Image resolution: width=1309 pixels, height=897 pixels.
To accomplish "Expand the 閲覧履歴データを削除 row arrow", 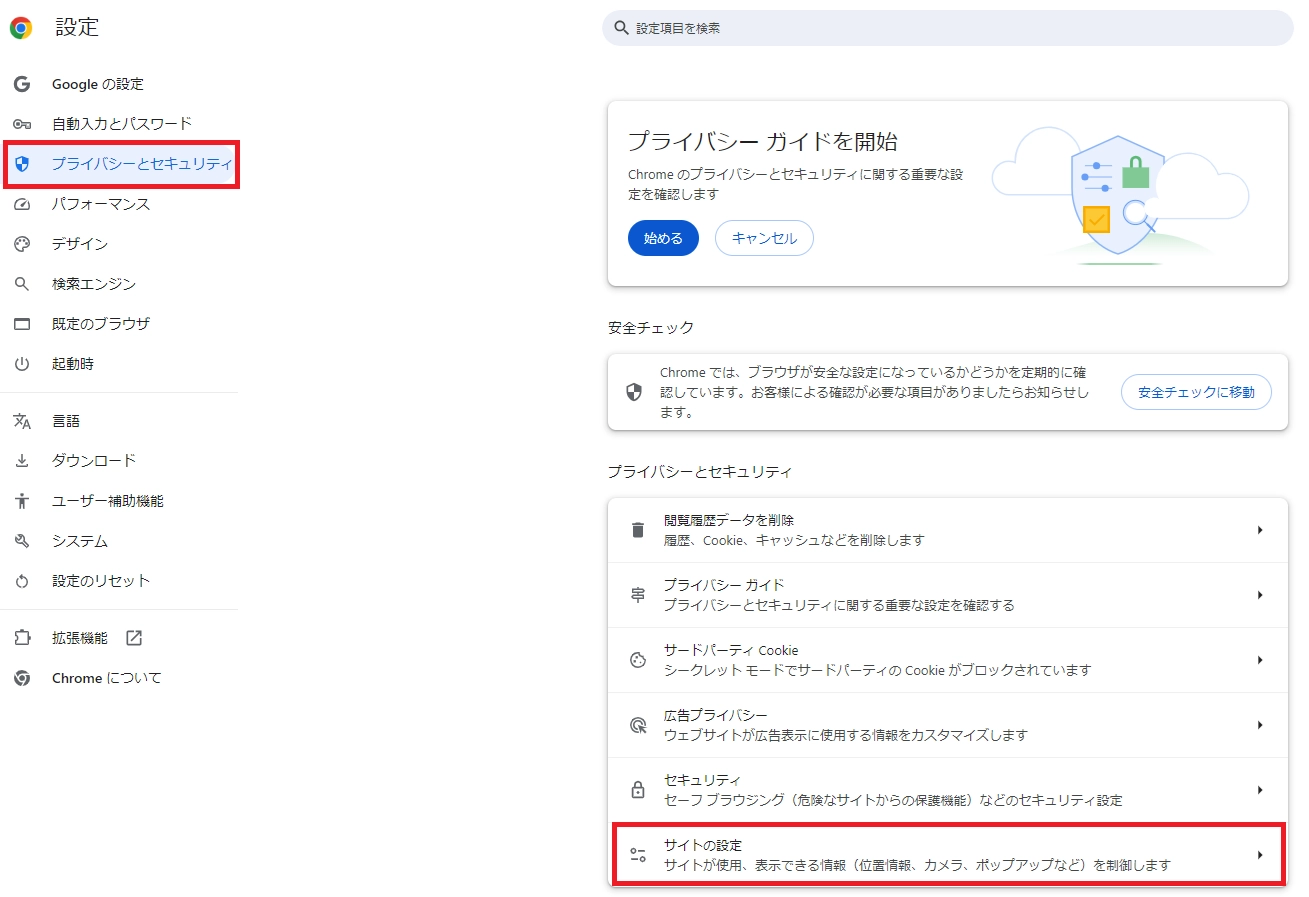I will [1260, 530].
